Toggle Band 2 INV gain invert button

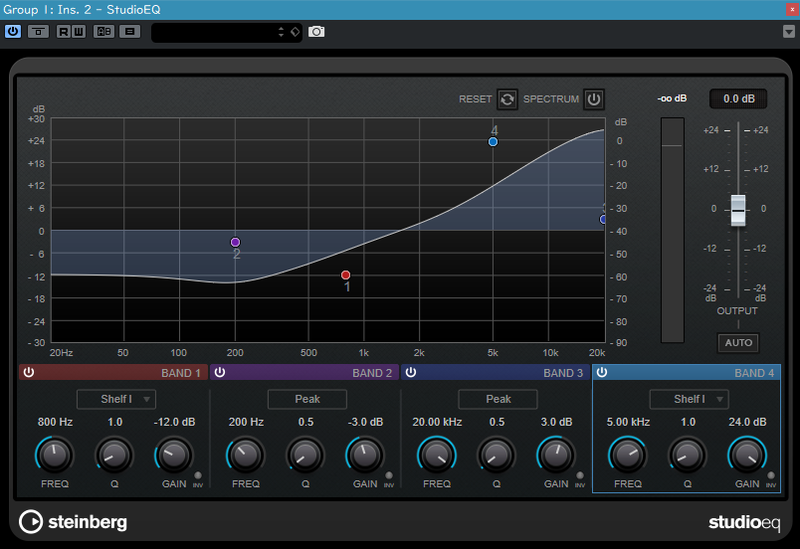[x=389, y=476]
